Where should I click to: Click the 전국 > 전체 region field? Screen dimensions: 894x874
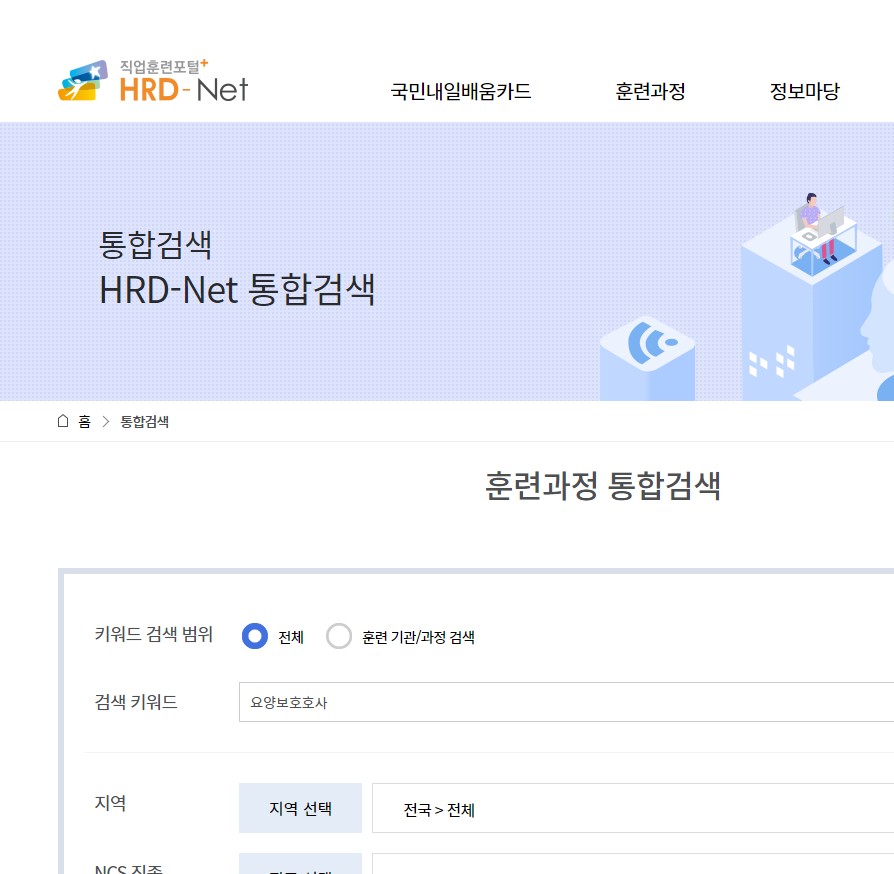633,808
